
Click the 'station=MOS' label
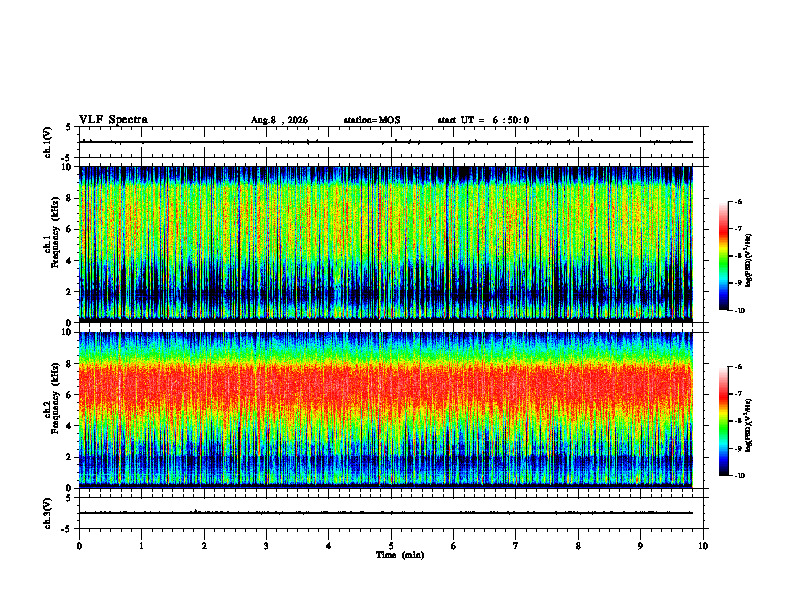pyautogui.click(x=372, y=120)
